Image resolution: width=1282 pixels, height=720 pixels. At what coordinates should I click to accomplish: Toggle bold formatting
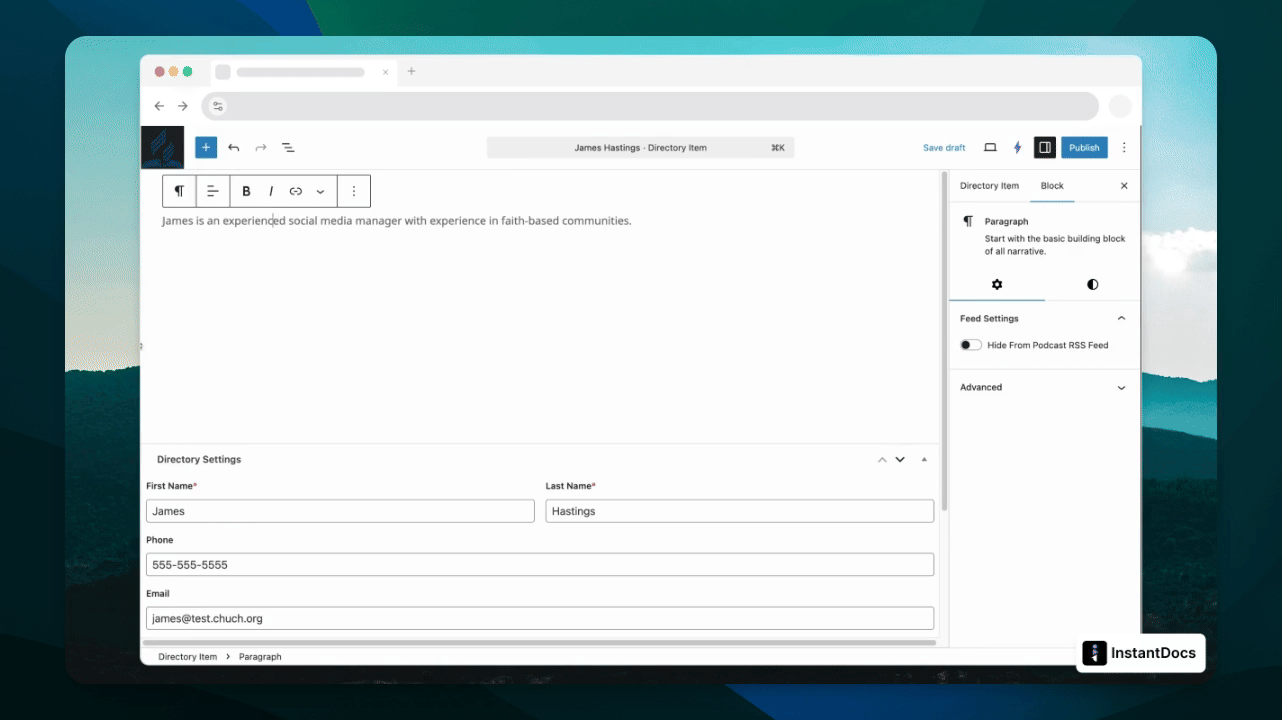[x=246, y=191]
